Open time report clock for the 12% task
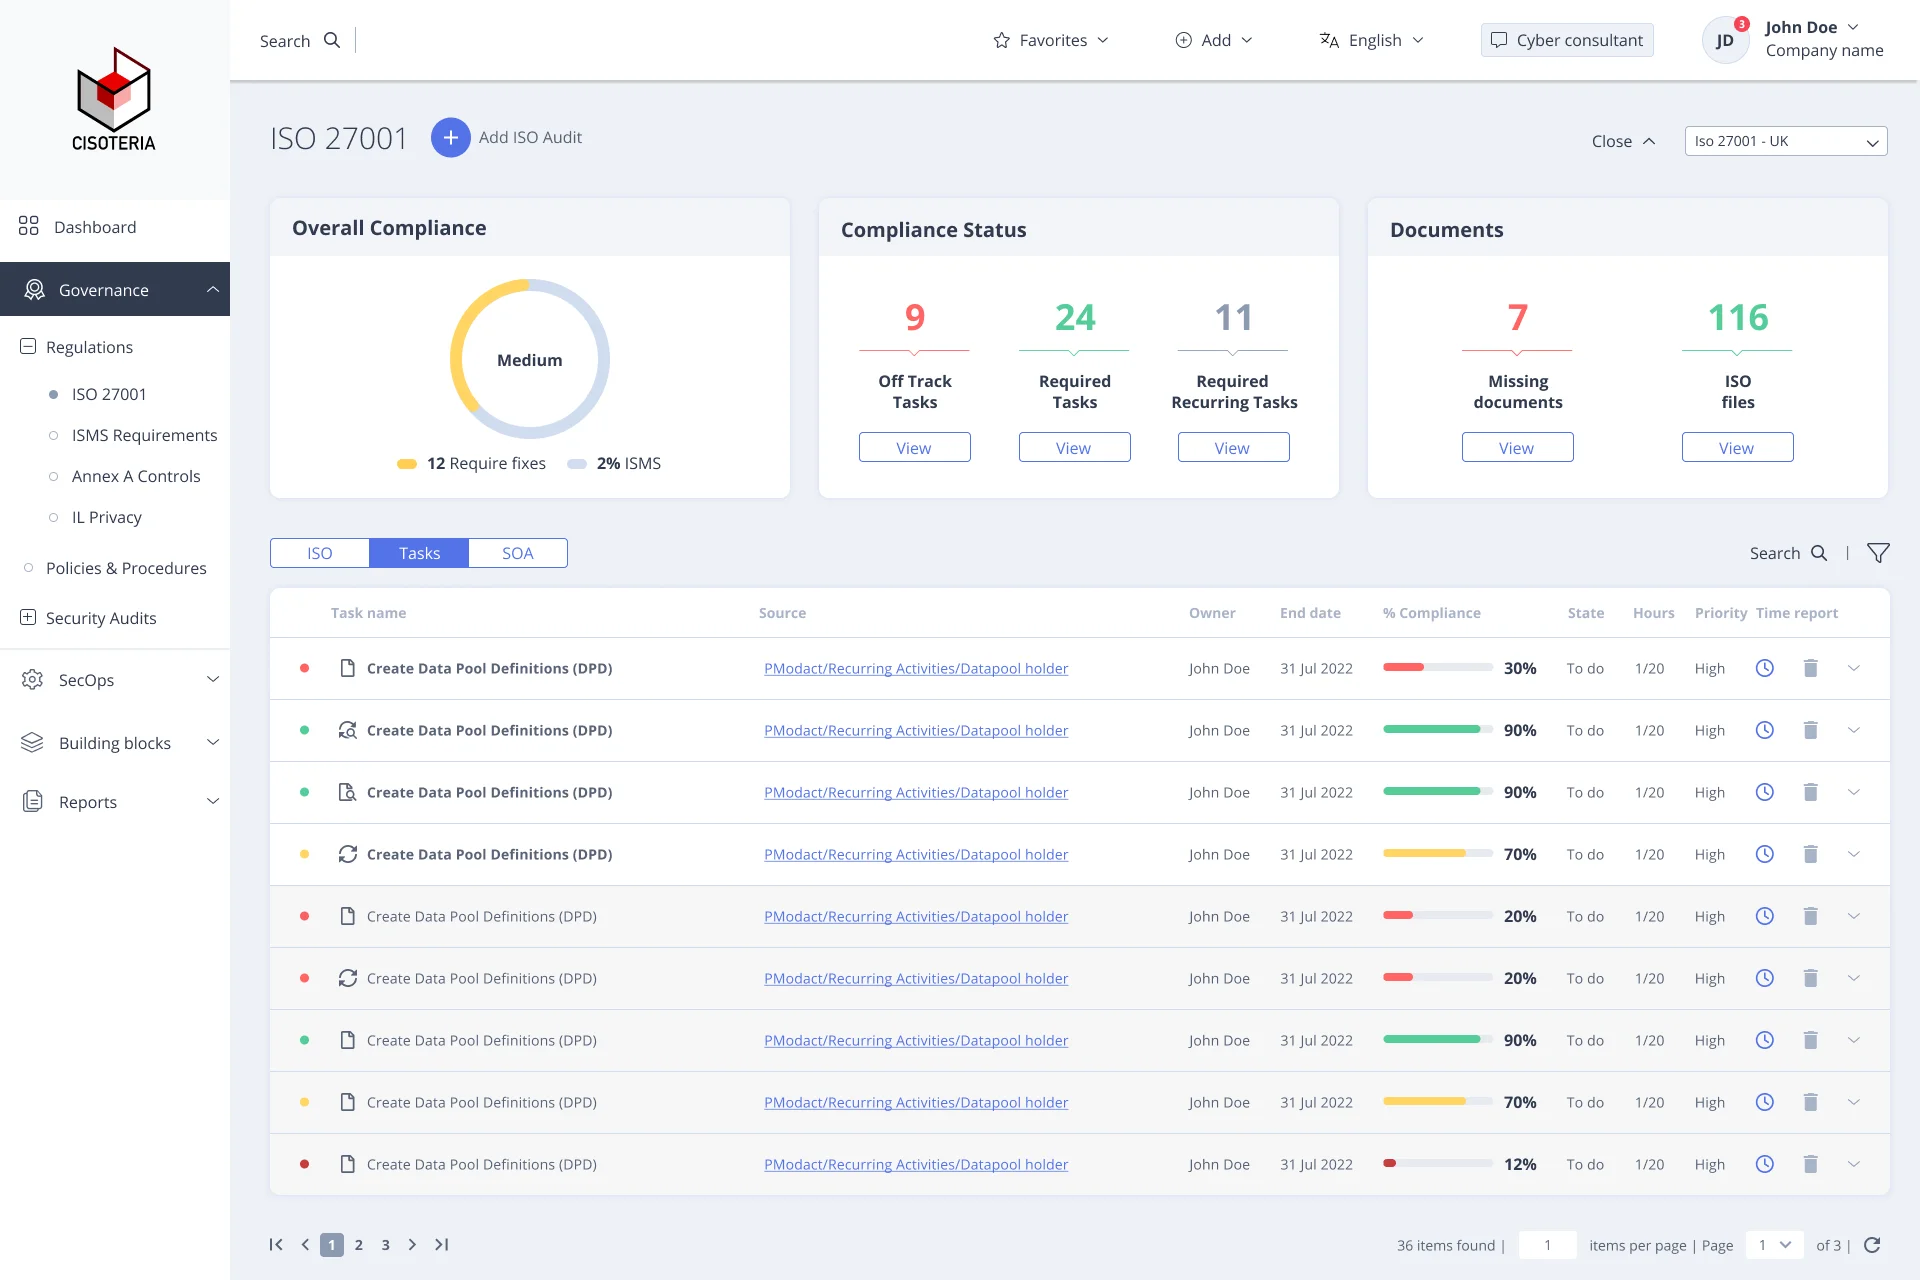The image size is (1920, 1280). click(x=1765, y=1164)
